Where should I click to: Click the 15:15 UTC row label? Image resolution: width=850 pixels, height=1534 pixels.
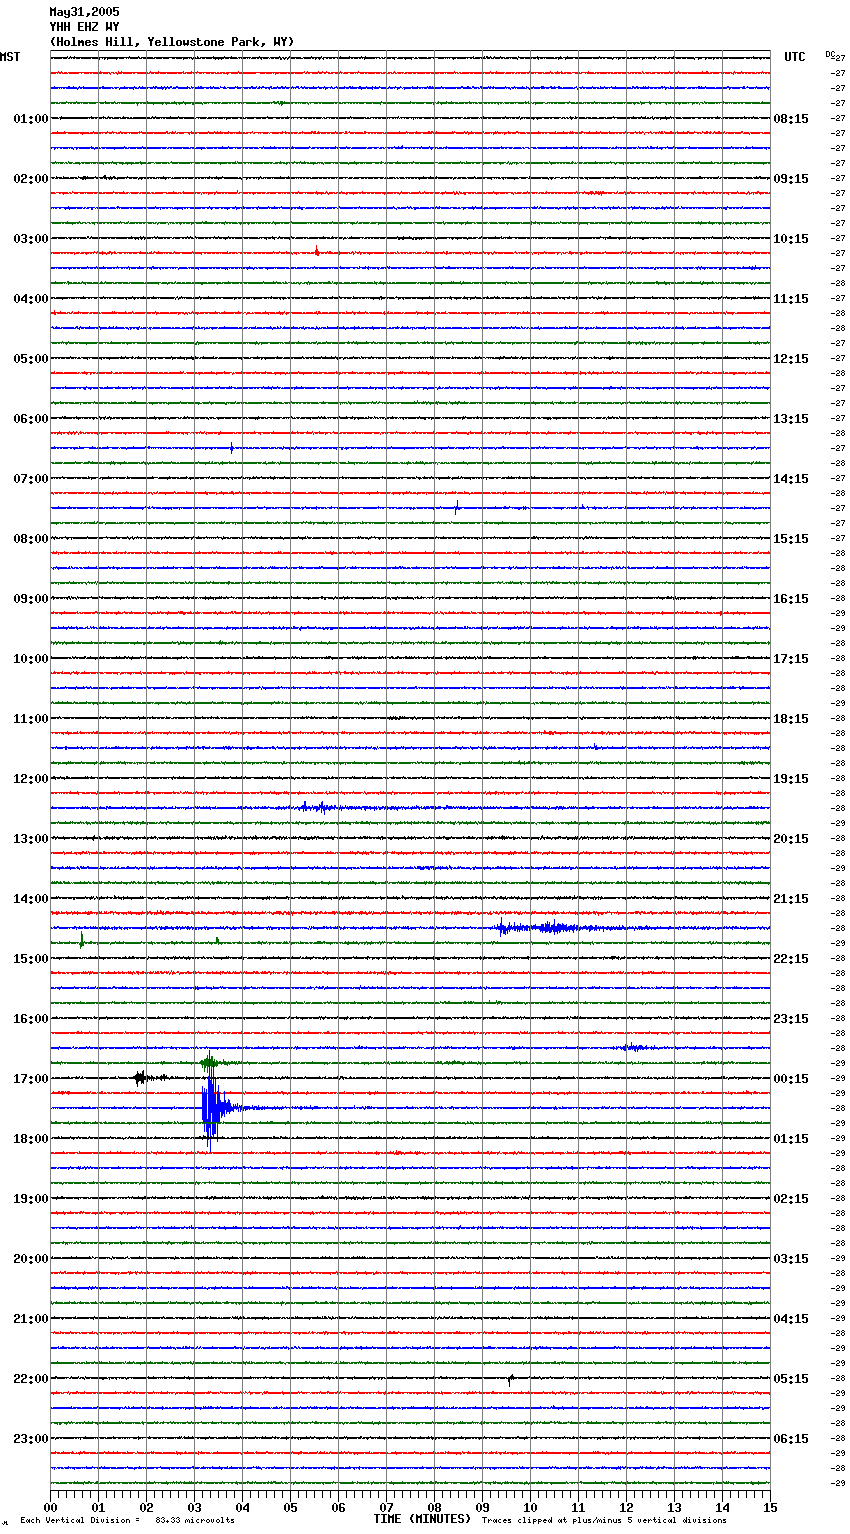point(791,539)
